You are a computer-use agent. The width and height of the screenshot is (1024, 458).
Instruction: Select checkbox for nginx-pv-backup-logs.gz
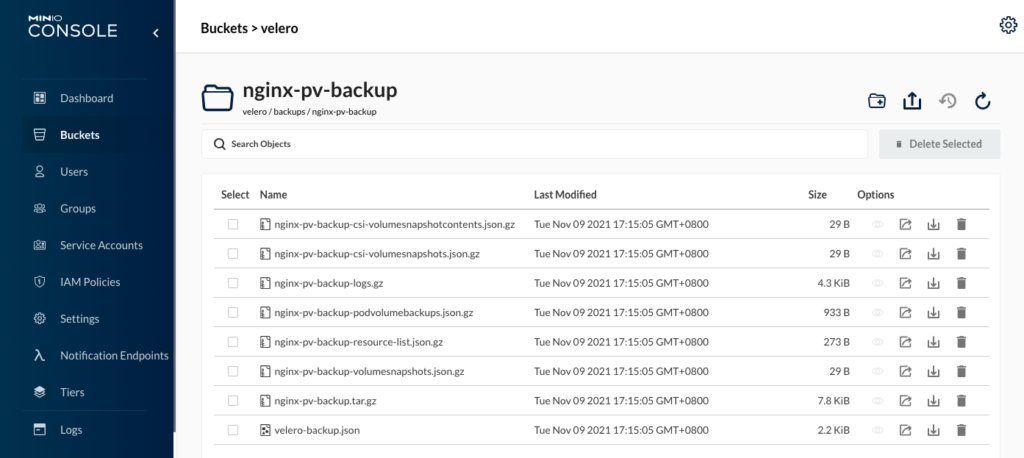click(233, 283)
